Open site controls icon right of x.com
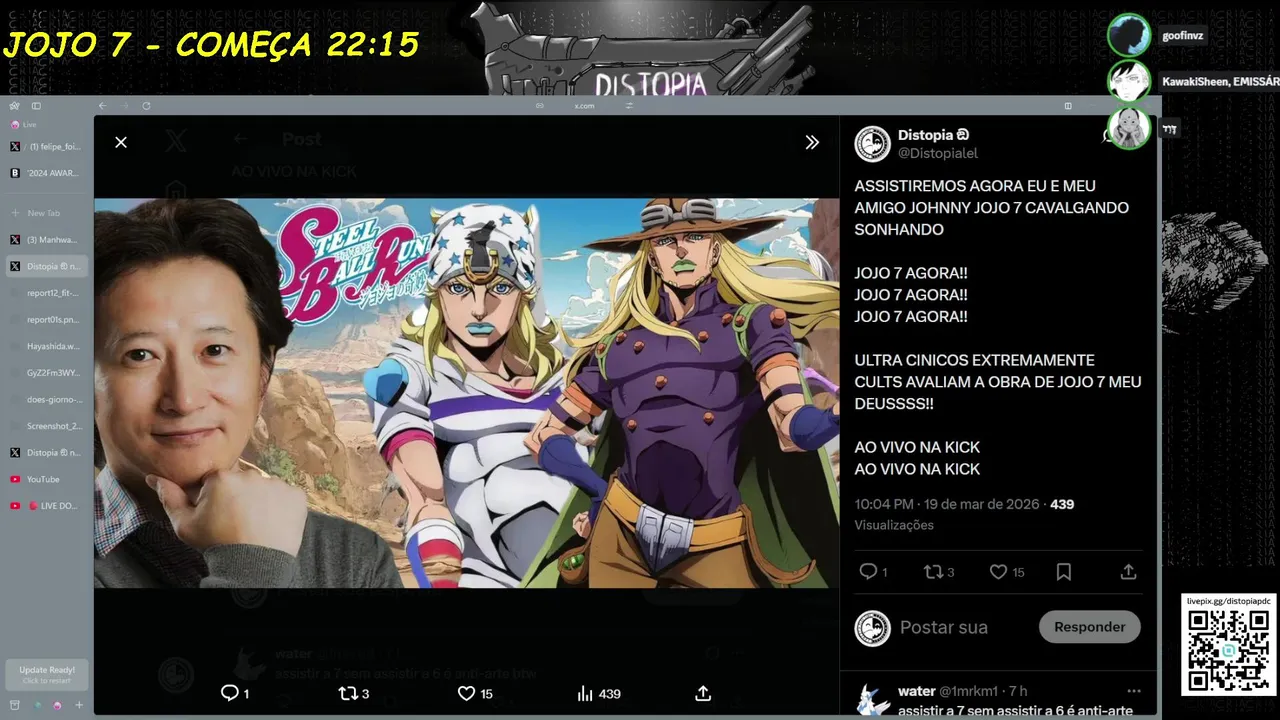 (630, 106)
